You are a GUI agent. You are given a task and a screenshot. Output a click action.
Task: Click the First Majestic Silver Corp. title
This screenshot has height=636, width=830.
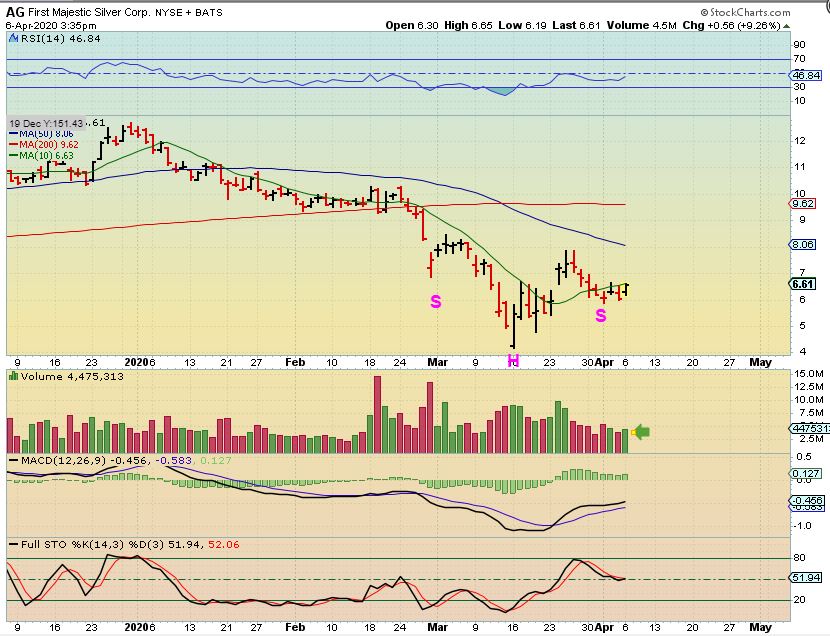(x=89, y=12)
